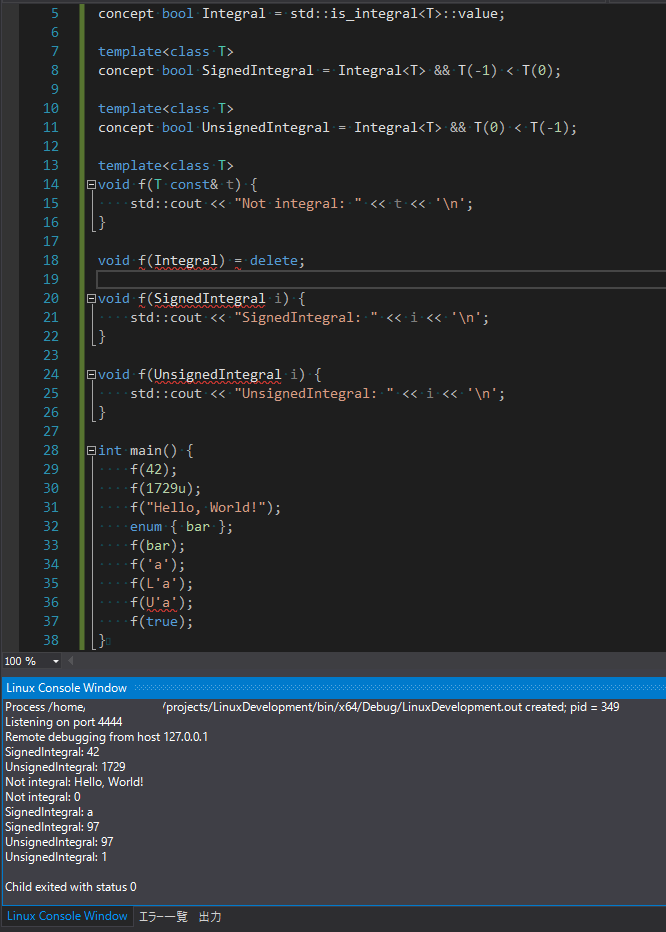Screen dimensions: 666x932
Task: Open the エラー一覧 tab
Action: 163,917
